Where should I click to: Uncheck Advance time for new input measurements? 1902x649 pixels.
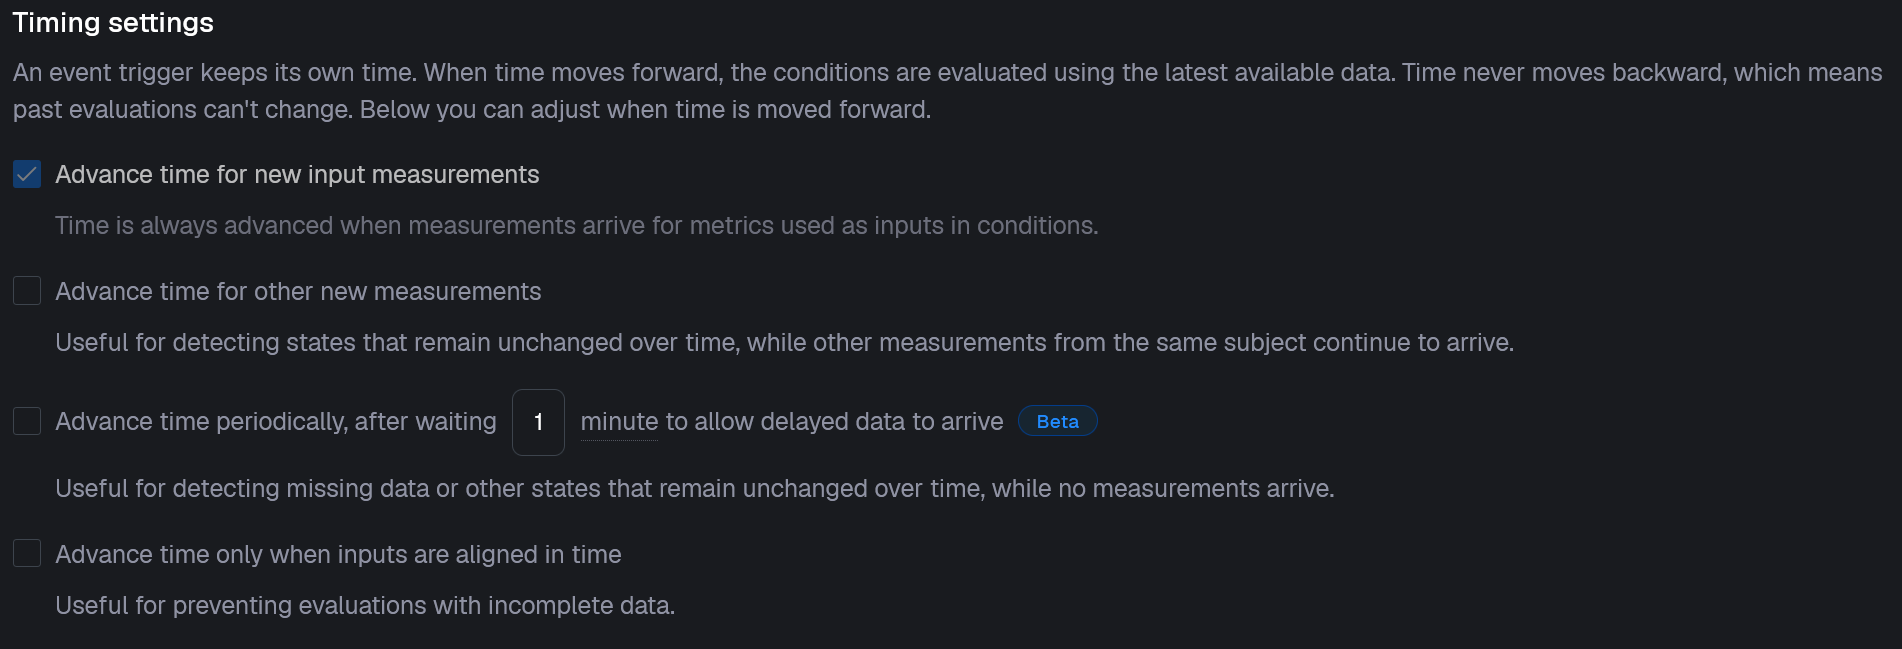26,173
